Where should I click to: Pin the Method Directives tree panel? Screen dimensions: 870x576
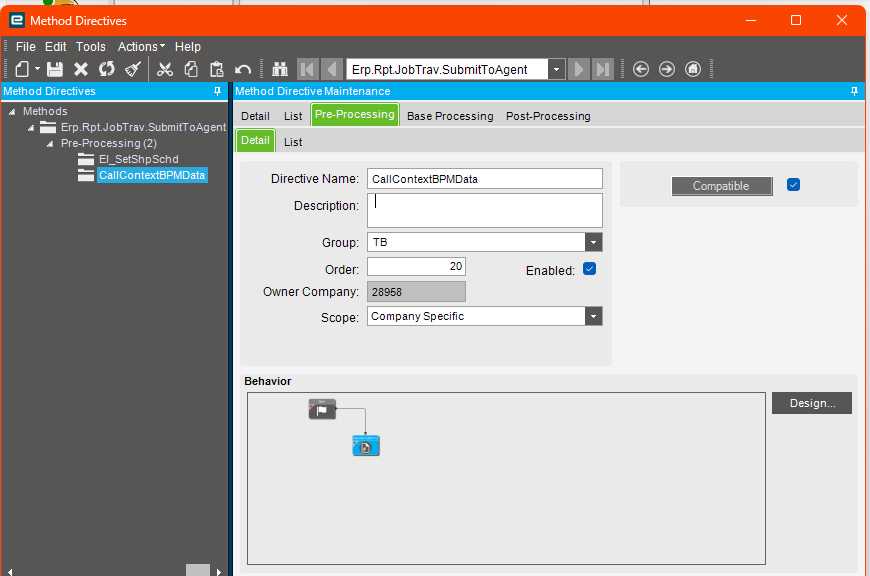coord(218,92)
